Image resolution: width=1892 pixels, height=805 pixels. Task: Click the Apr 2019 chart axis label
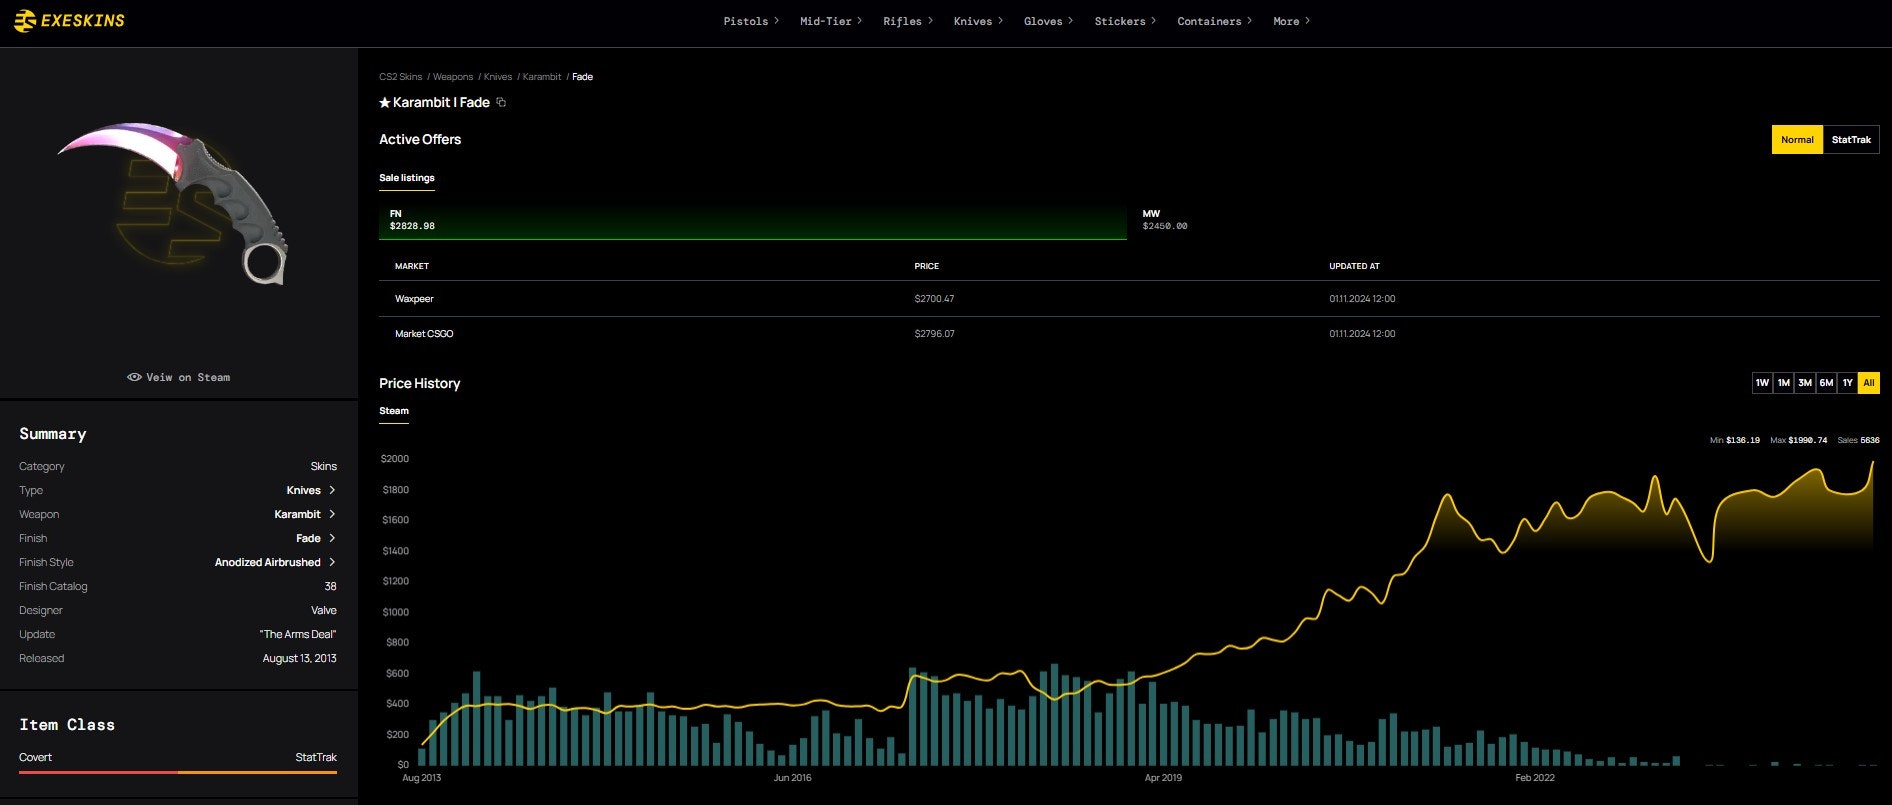(1163, 778)
